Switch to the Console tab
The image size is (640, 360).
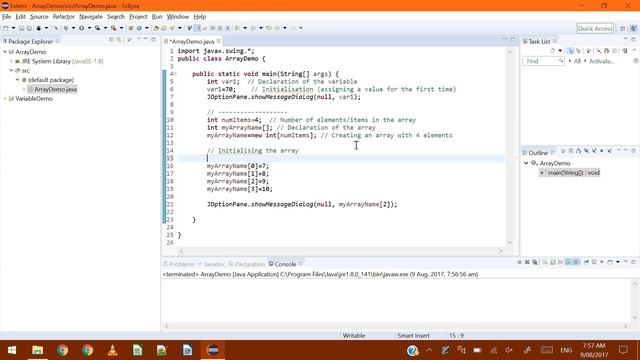pyautogui.click(x=285, y=264)
